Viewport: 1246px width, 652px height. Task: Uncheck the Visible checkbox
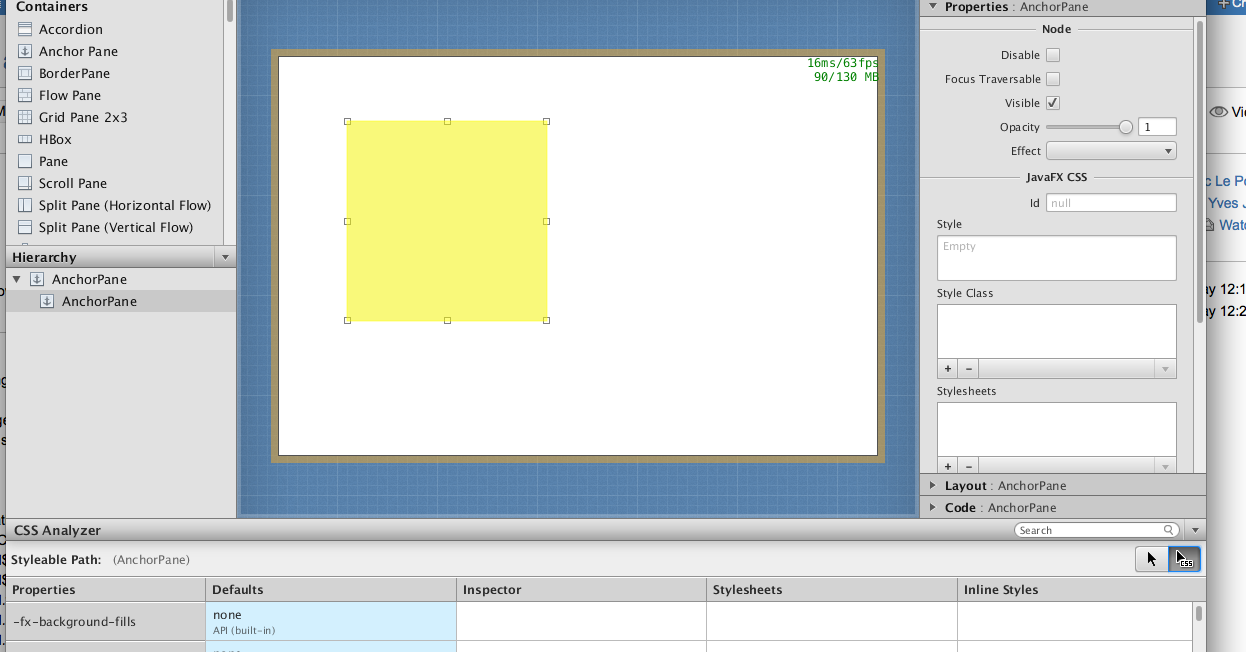[x=1053, y=103]
